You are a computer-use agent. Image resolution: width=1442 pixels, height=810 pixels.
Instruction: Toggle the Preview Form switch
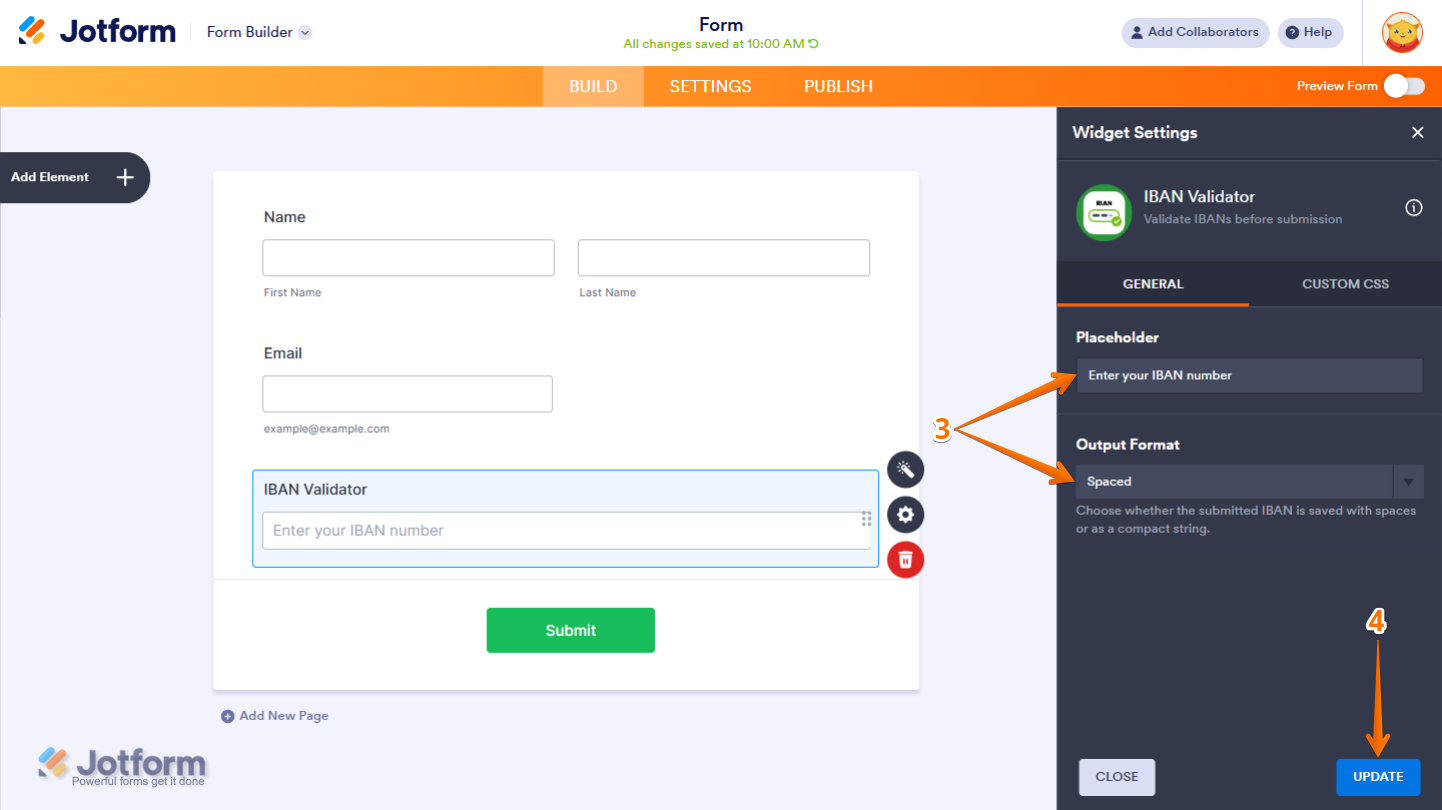coord(1404,86)
